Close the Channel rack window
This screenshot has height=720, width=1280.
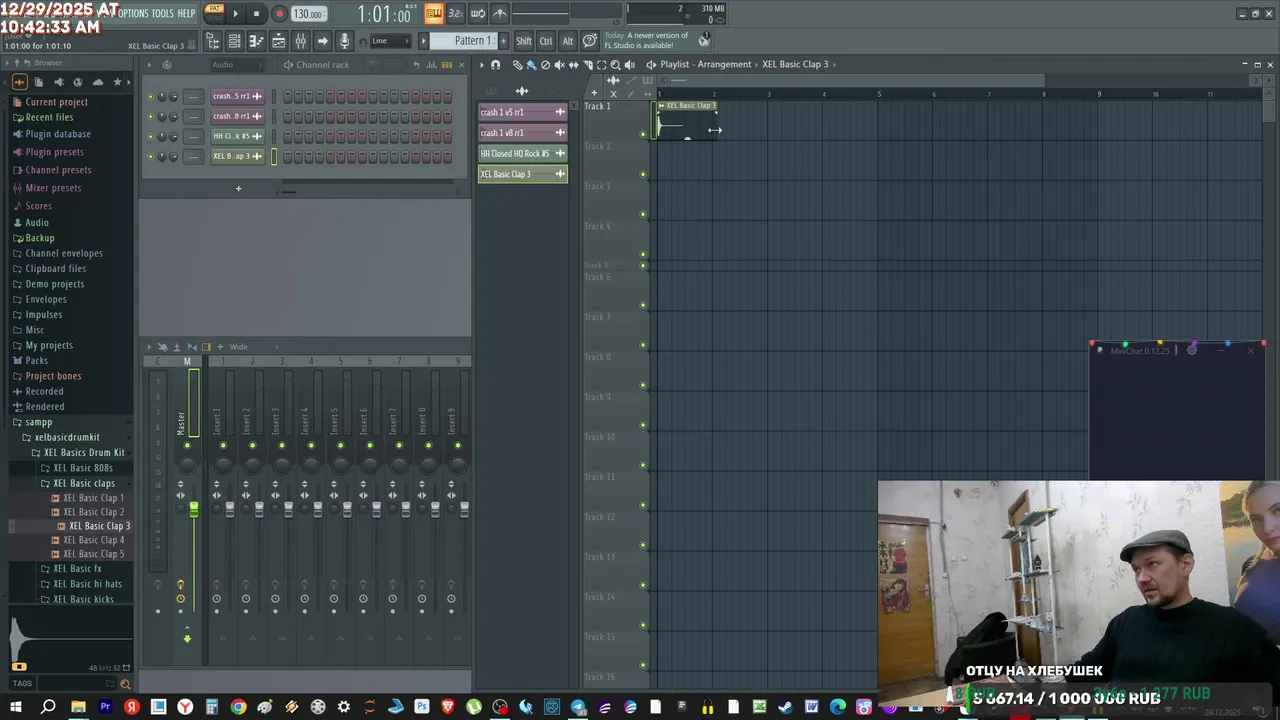coord(461,65)
